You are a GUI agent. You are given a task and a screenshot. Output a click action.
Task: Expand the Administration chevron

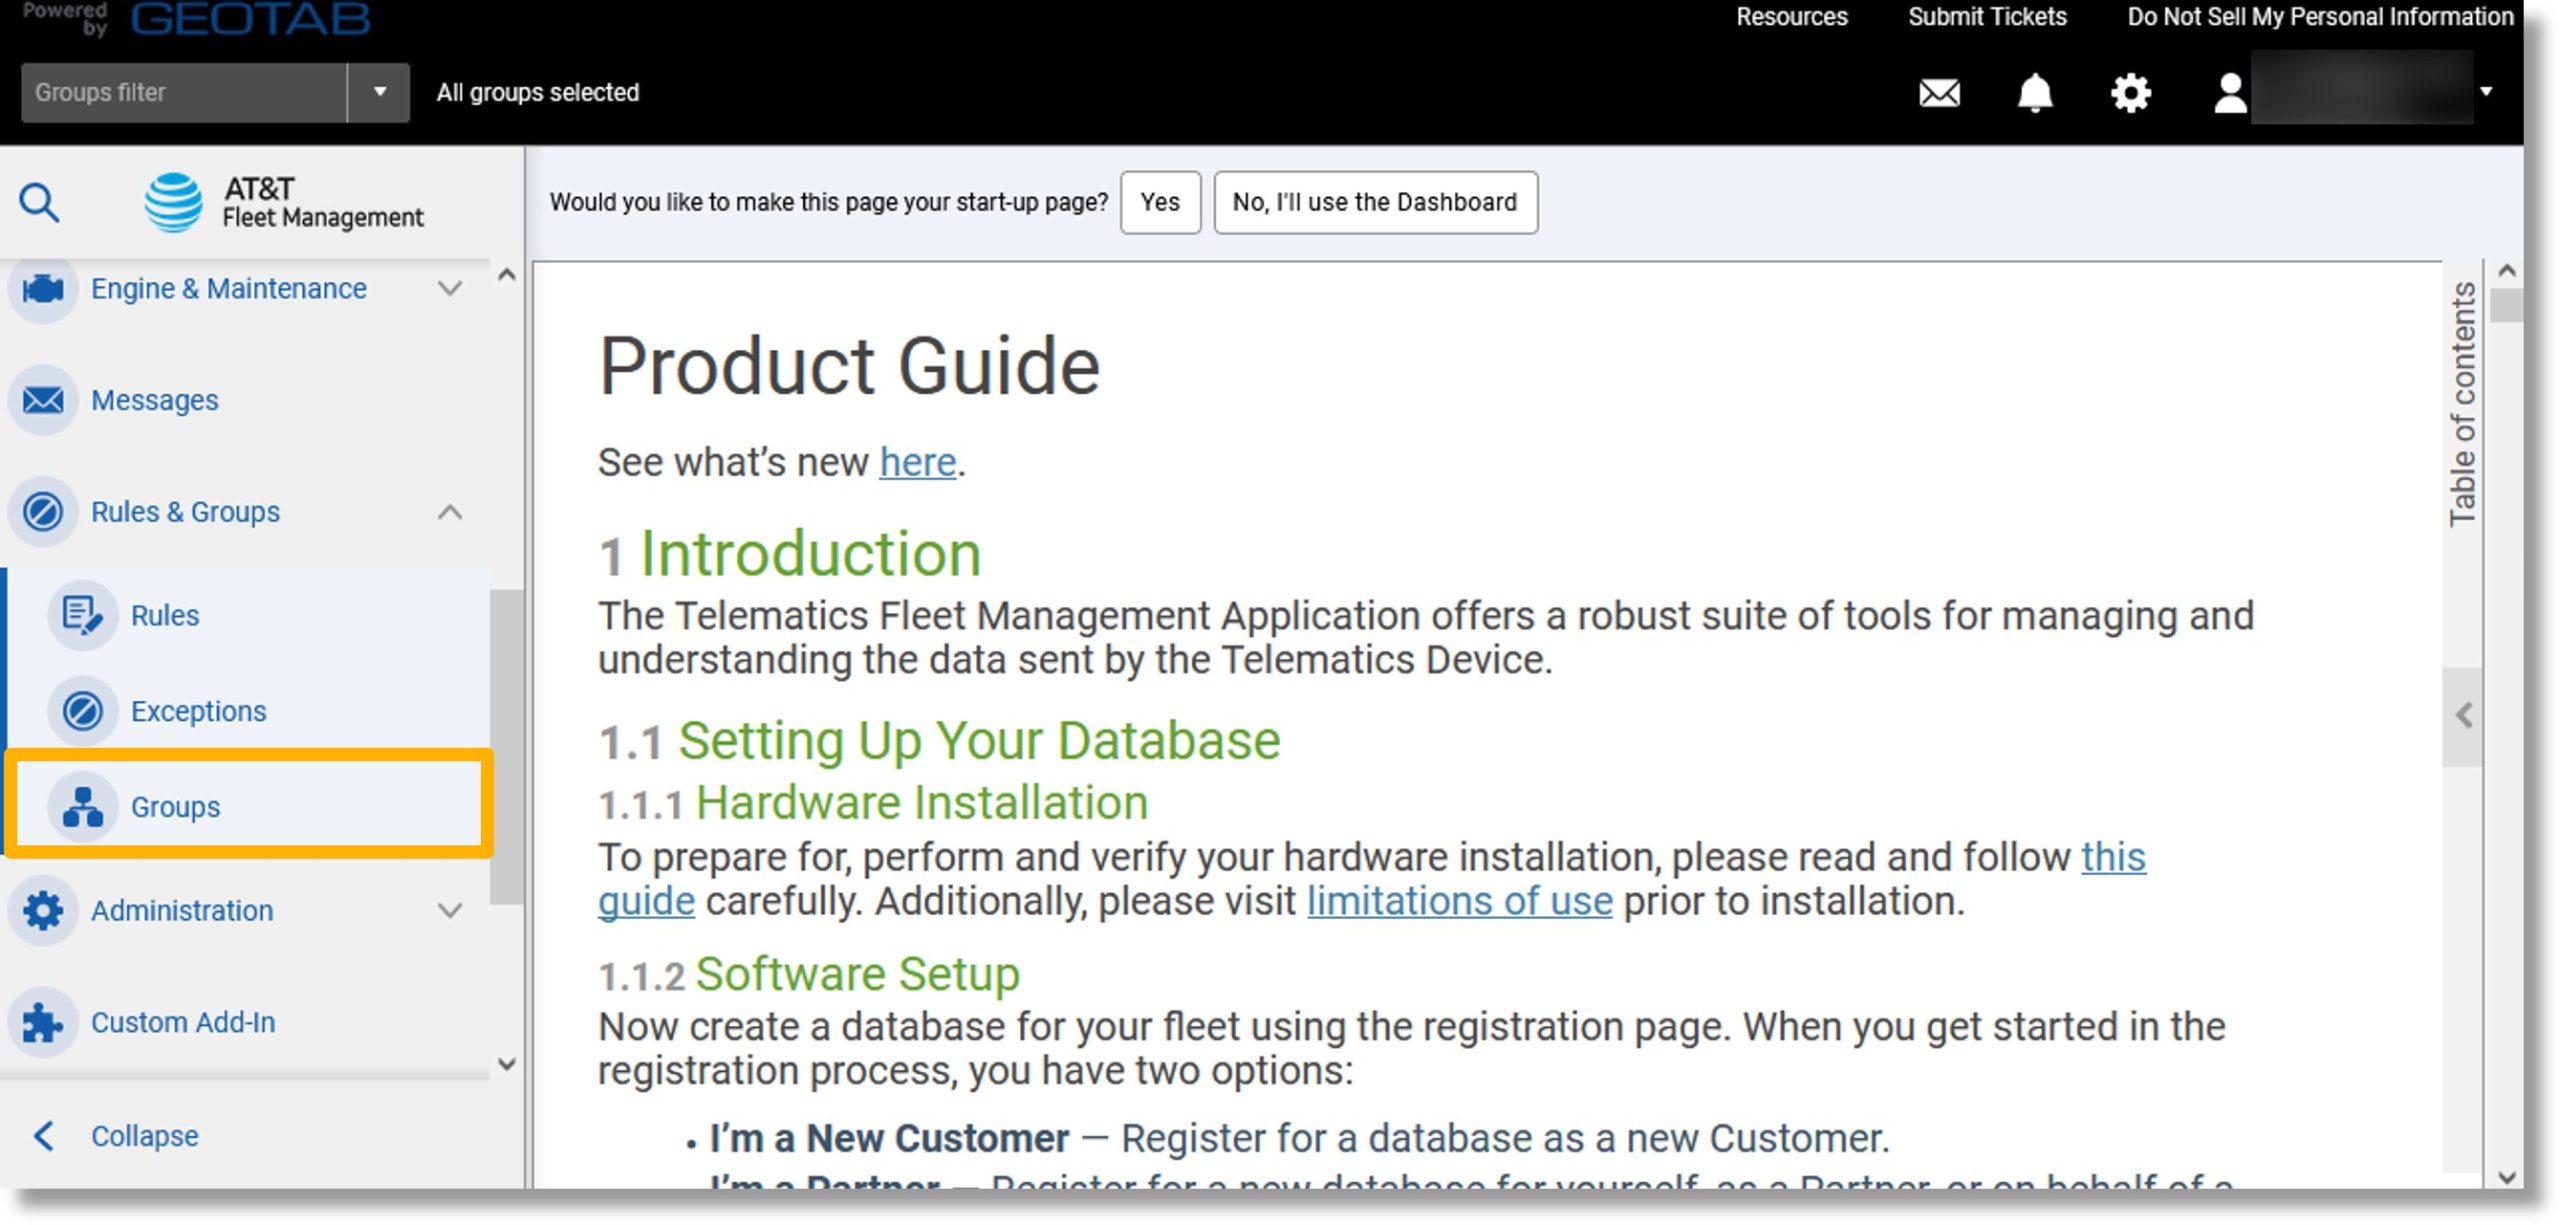[x=450, y=911]
